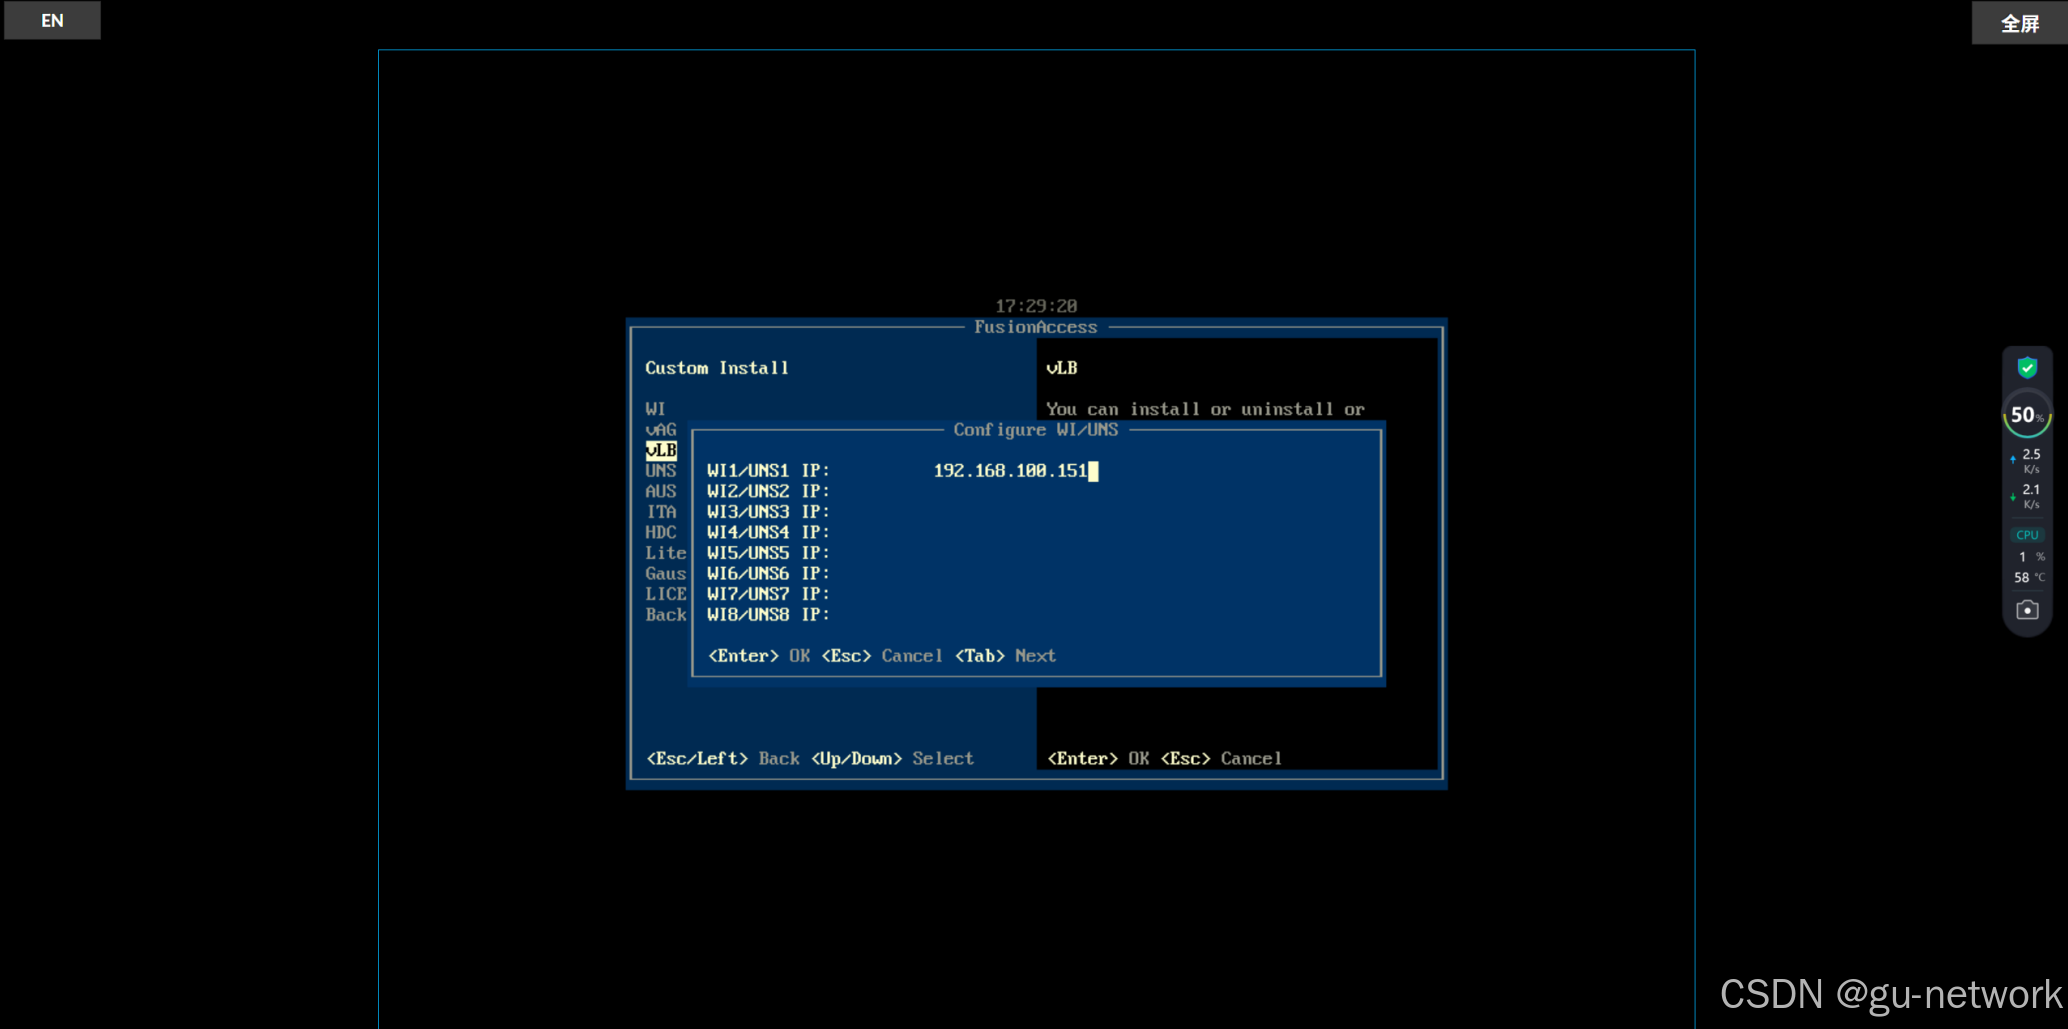This screenshot has width=2068, height=1029.
Task: Select Gaus entry in the install menu
Action: [x=666, y=573]
